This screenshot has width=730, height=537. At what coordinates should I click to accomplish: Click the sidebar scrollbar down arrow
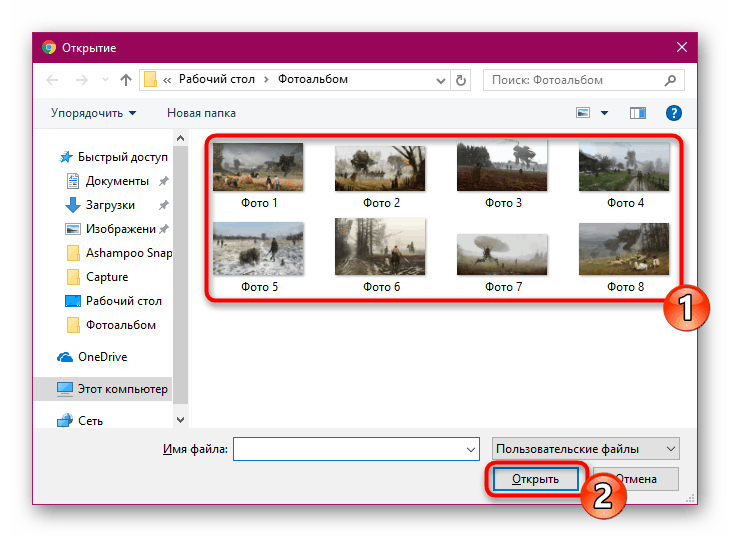tap(181, 420)
